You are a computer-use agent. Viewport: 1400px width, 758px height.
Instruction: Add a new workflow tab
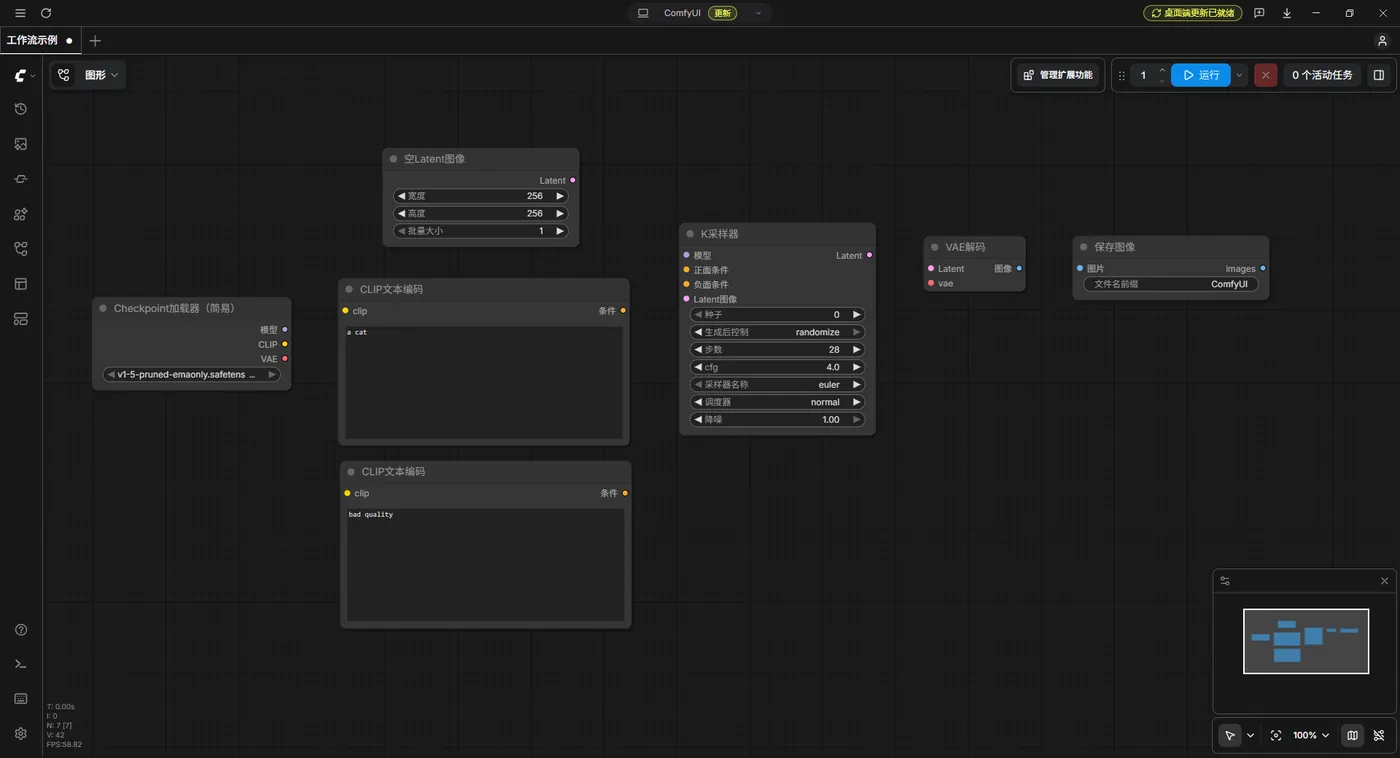(x=95, y=41)
